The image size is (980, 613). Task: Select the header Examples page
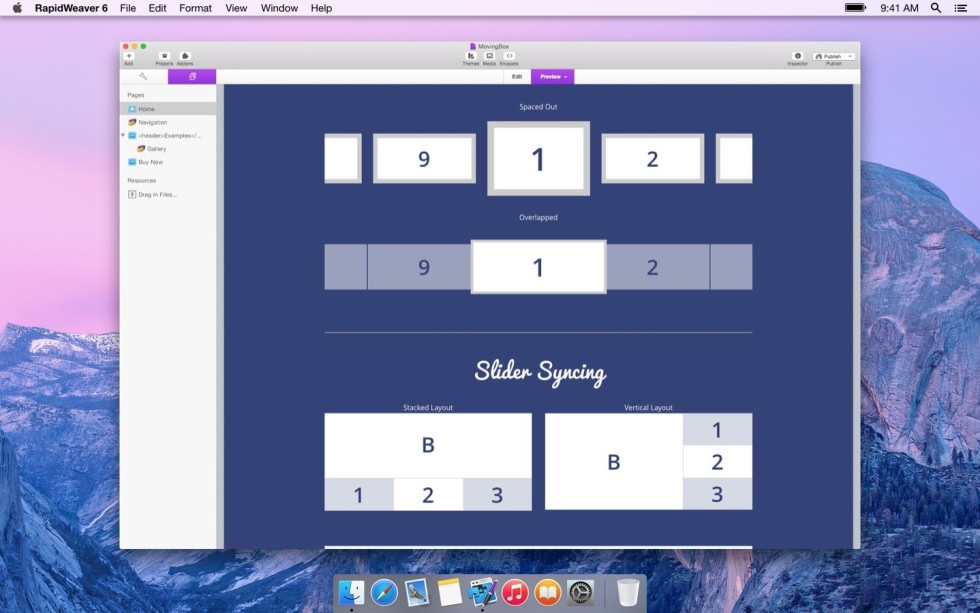[168, 136]
